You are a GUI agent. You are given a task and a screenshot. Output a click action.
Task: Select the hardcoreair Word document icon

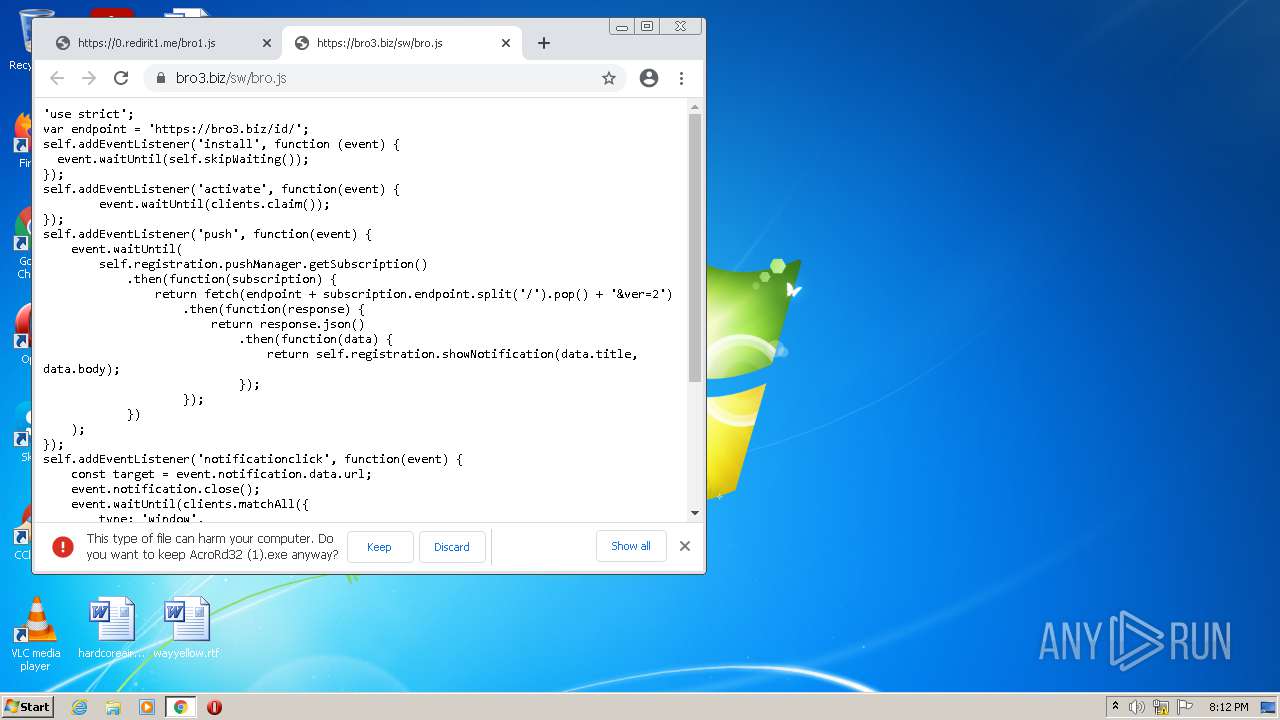coord(111,628)
